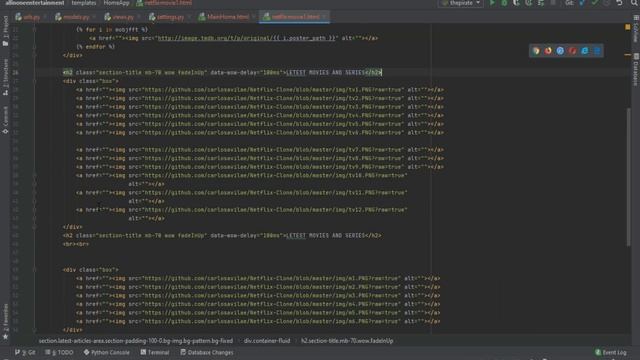Collapse the first div class box fold marker
Viewport: 640px width, 360px height.
click(x=34, y=81)
